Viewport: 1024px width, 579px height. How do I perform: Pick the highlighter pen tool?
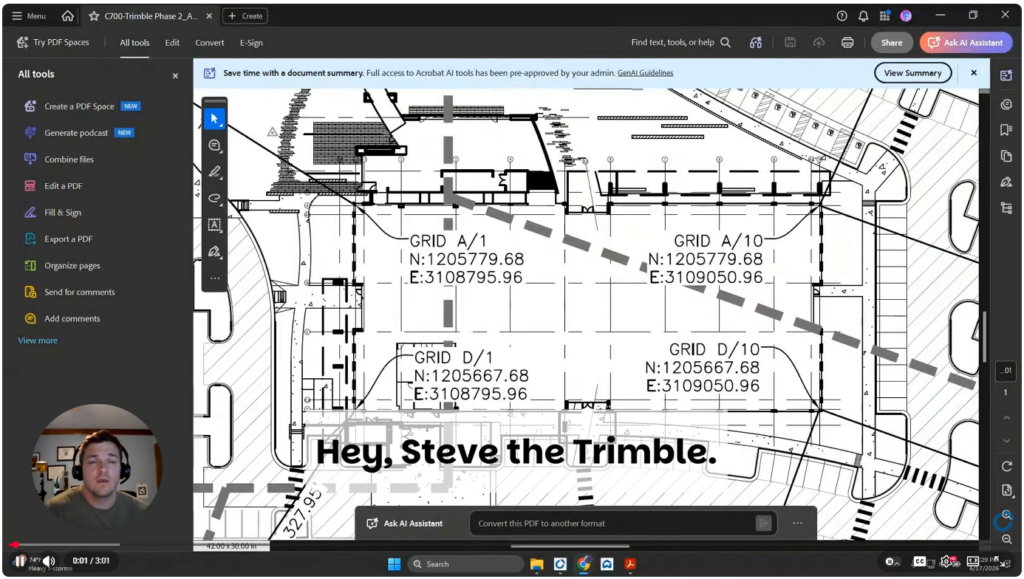point(214,172)
